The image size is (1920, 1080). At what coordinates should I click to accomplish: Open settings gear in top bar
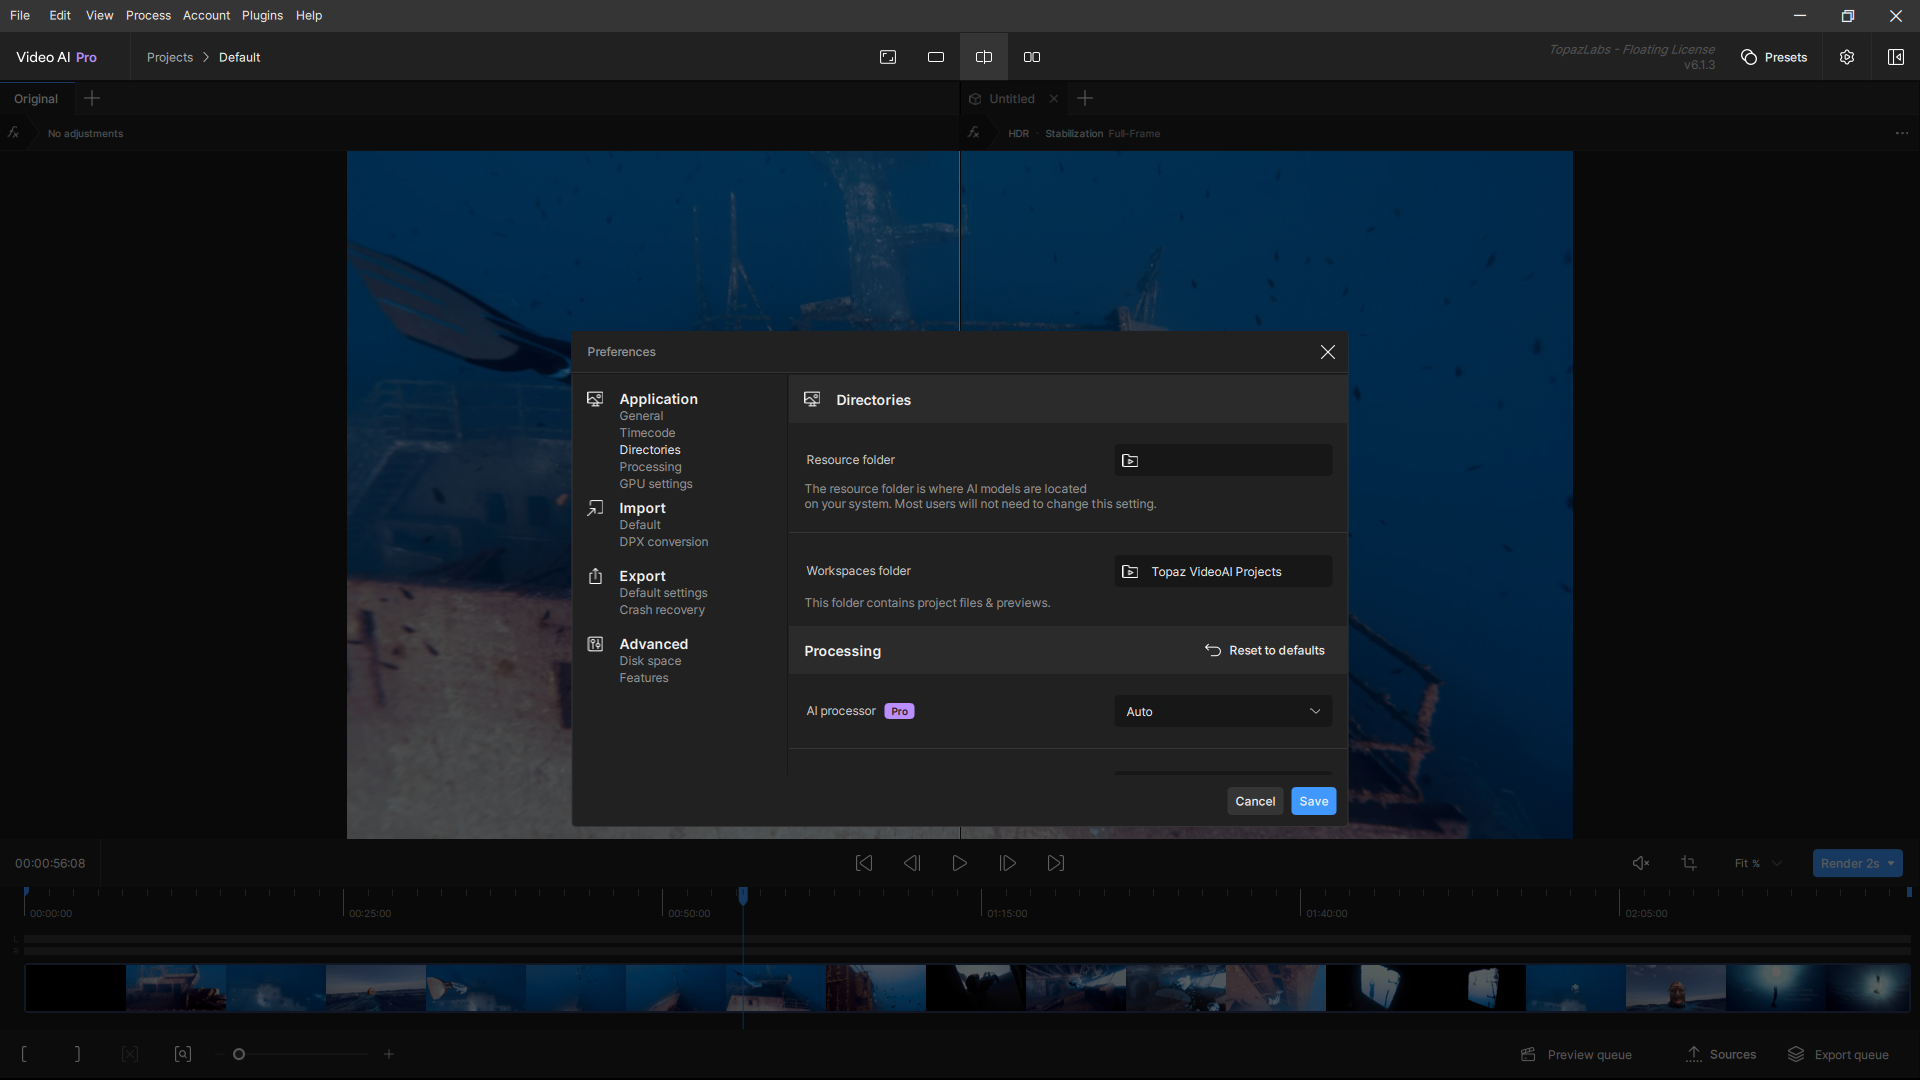tap(1847, 57)
